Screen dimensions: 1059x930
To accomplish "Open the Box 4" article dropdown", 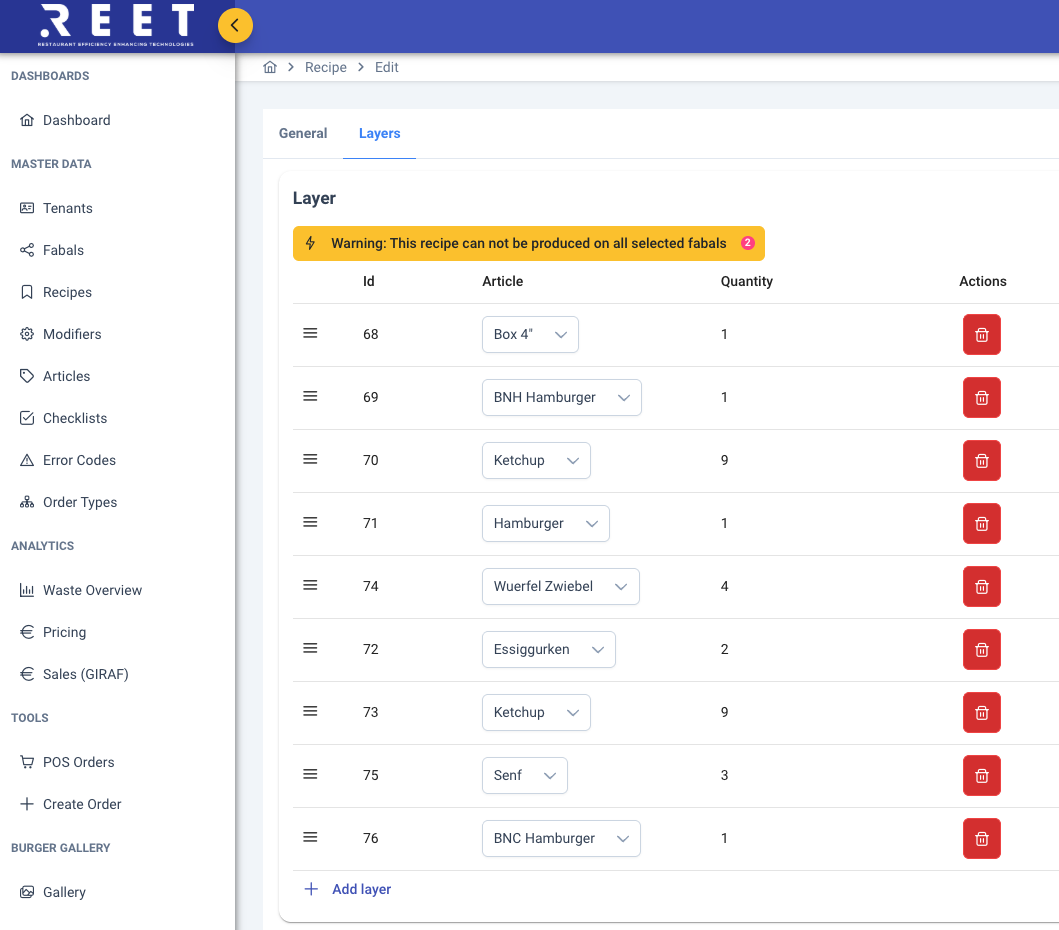I will 530,335.
